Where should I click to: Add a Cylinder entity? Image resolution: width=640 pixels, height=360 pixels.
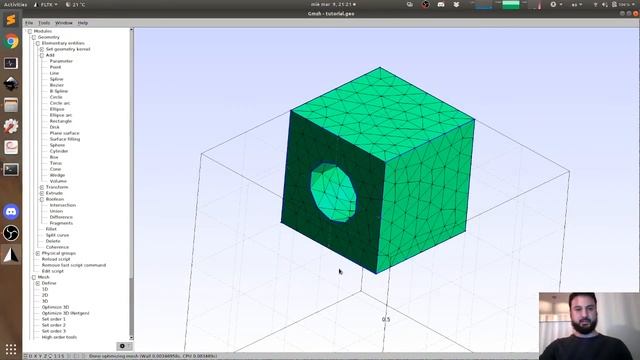click(59, 151)
